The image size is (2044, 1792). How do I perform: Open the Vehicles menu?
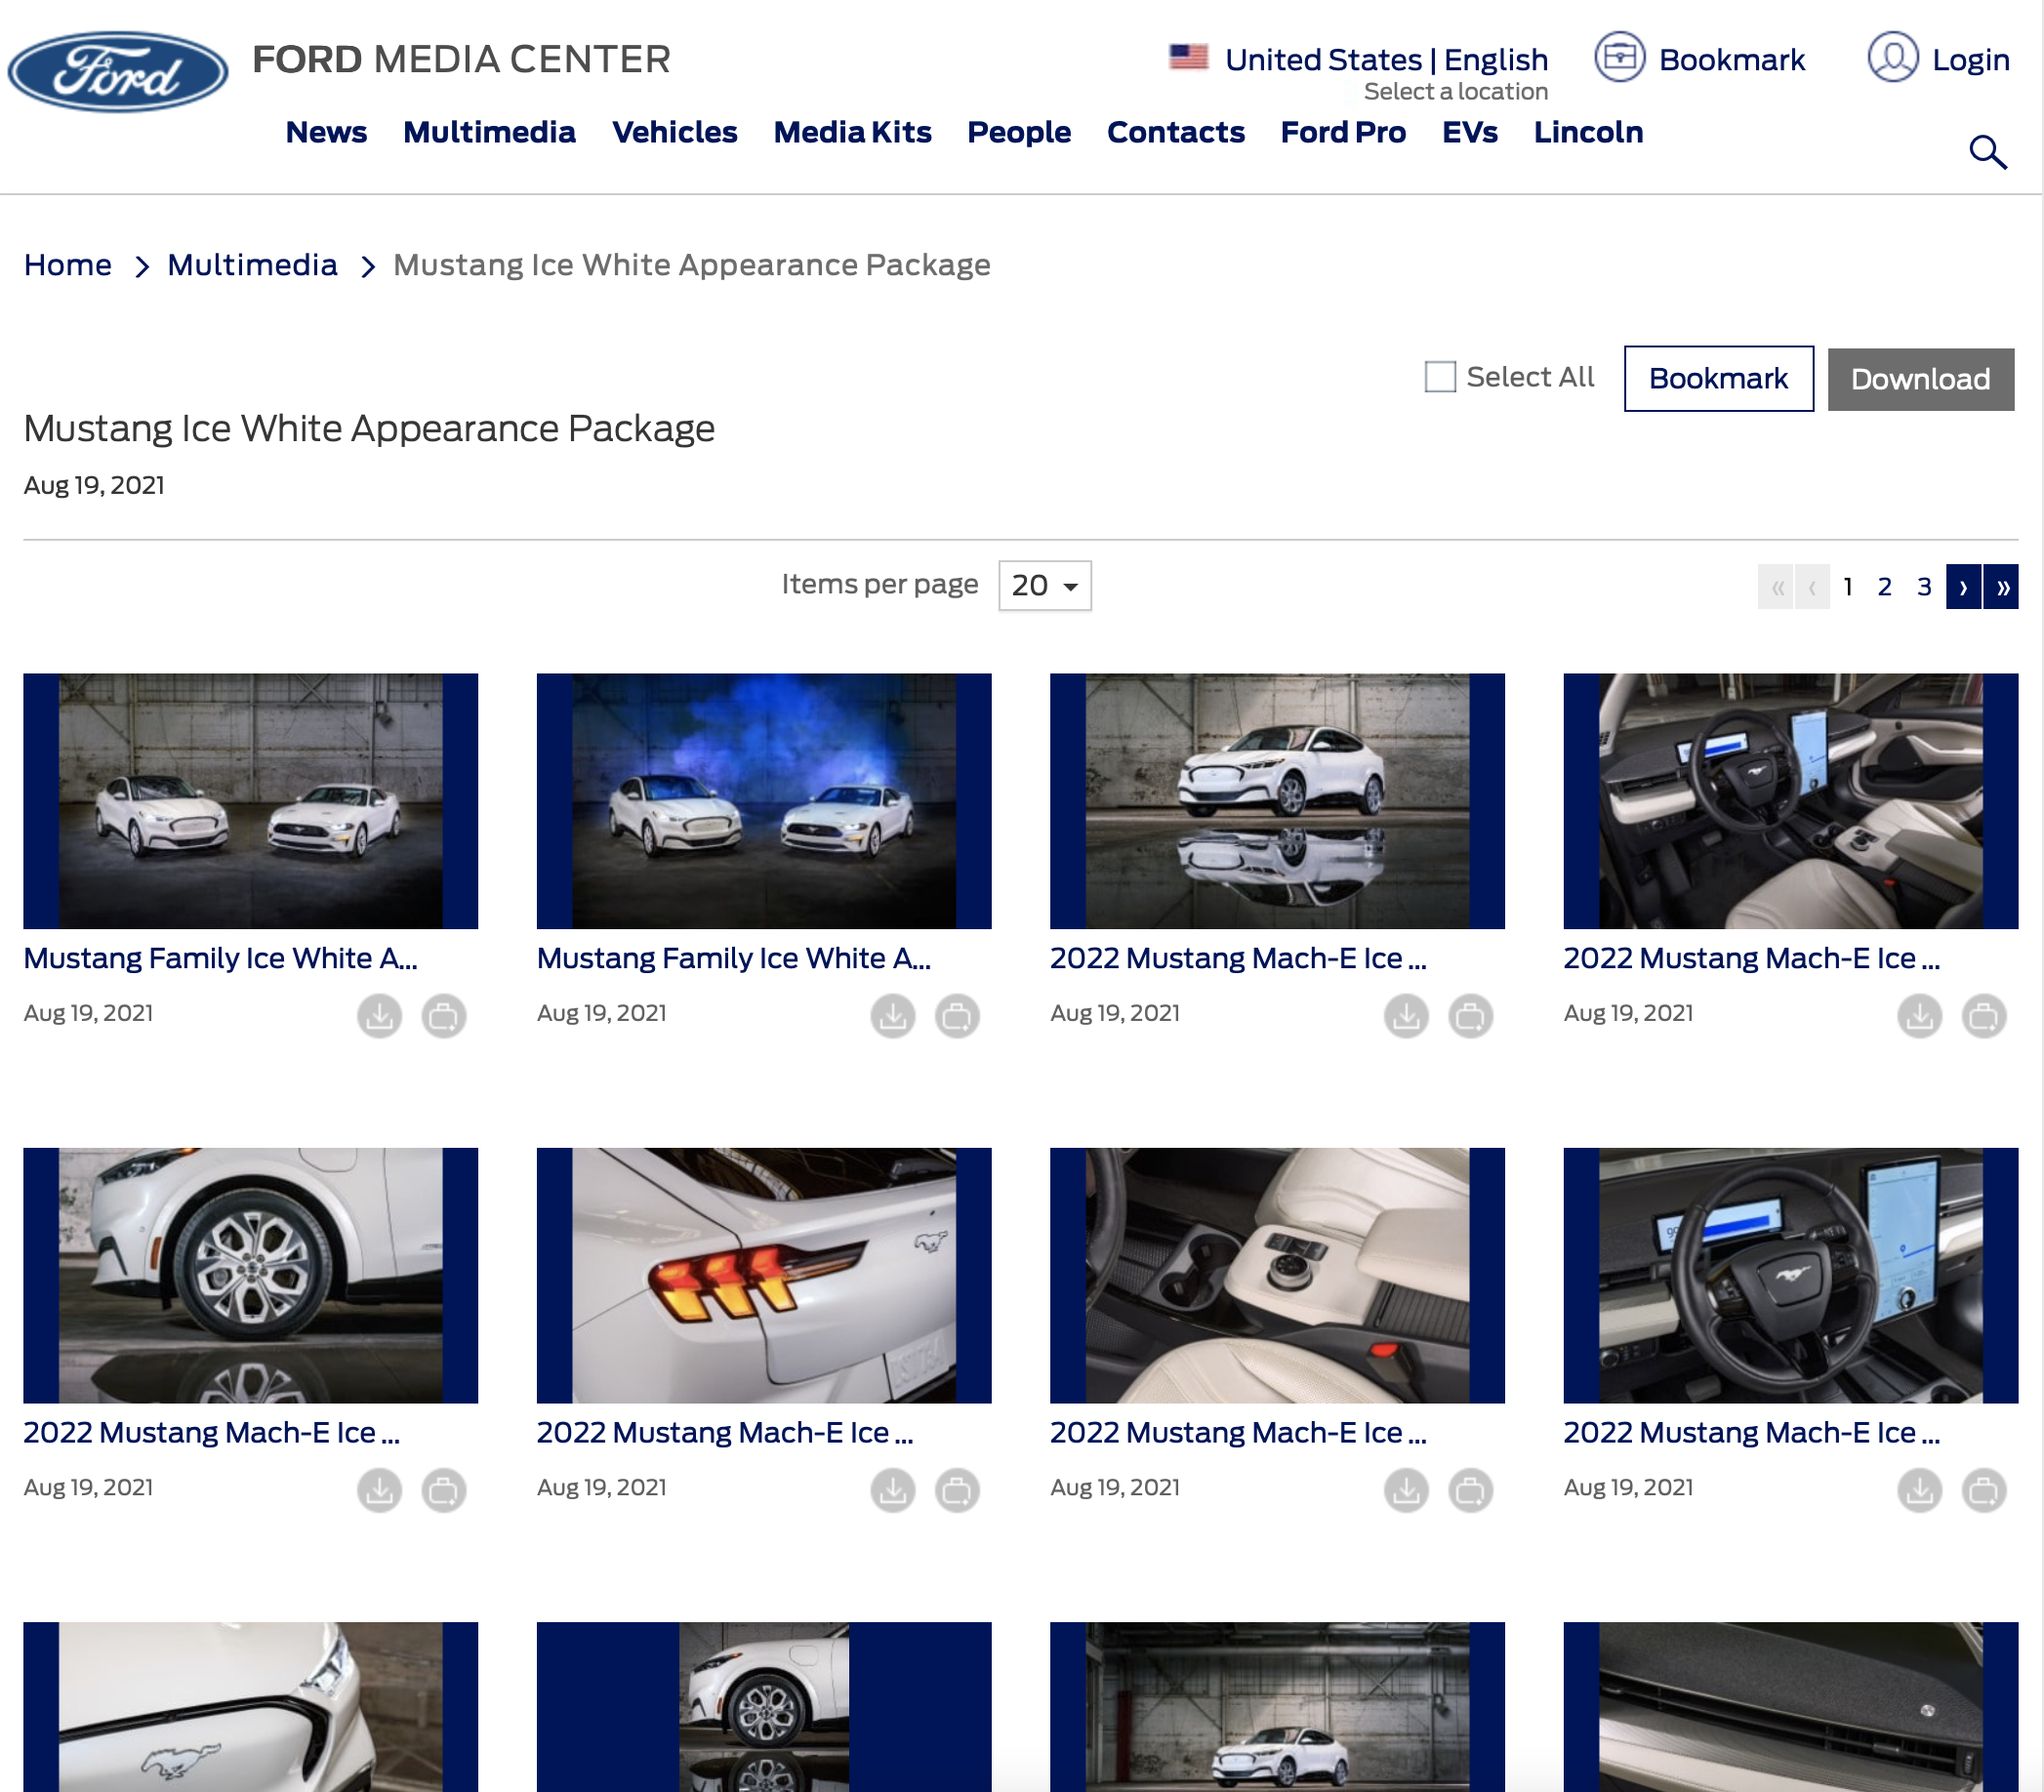(x=675, y=132)
